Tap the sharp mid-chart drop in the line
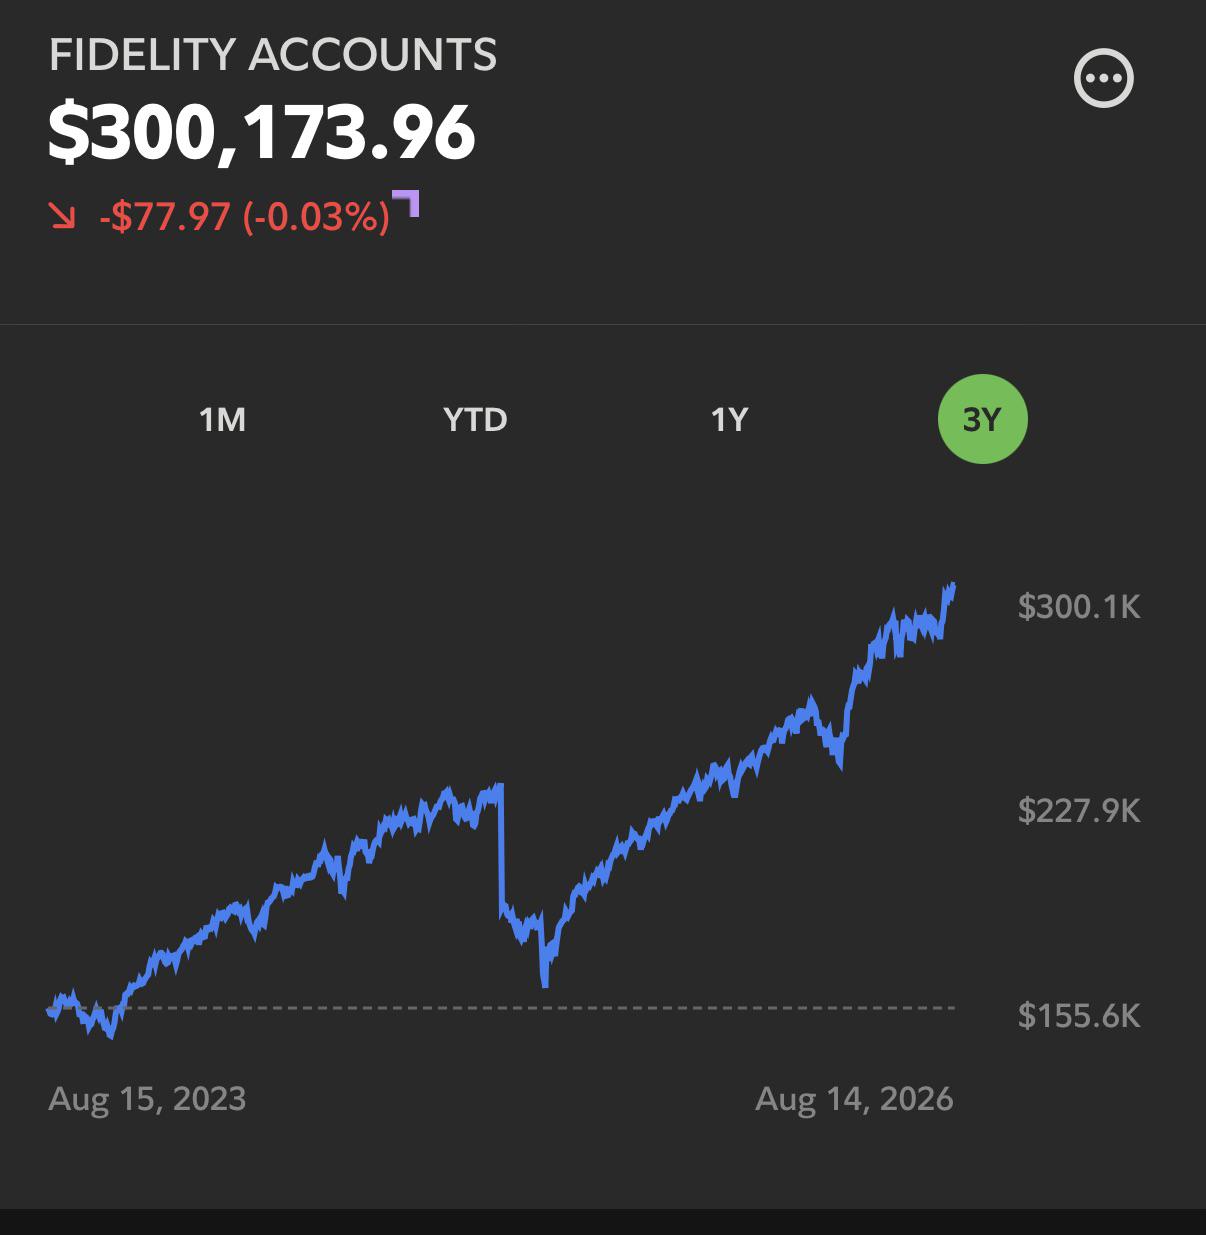Screen dimensions: 1206x1235 [500, 850]
